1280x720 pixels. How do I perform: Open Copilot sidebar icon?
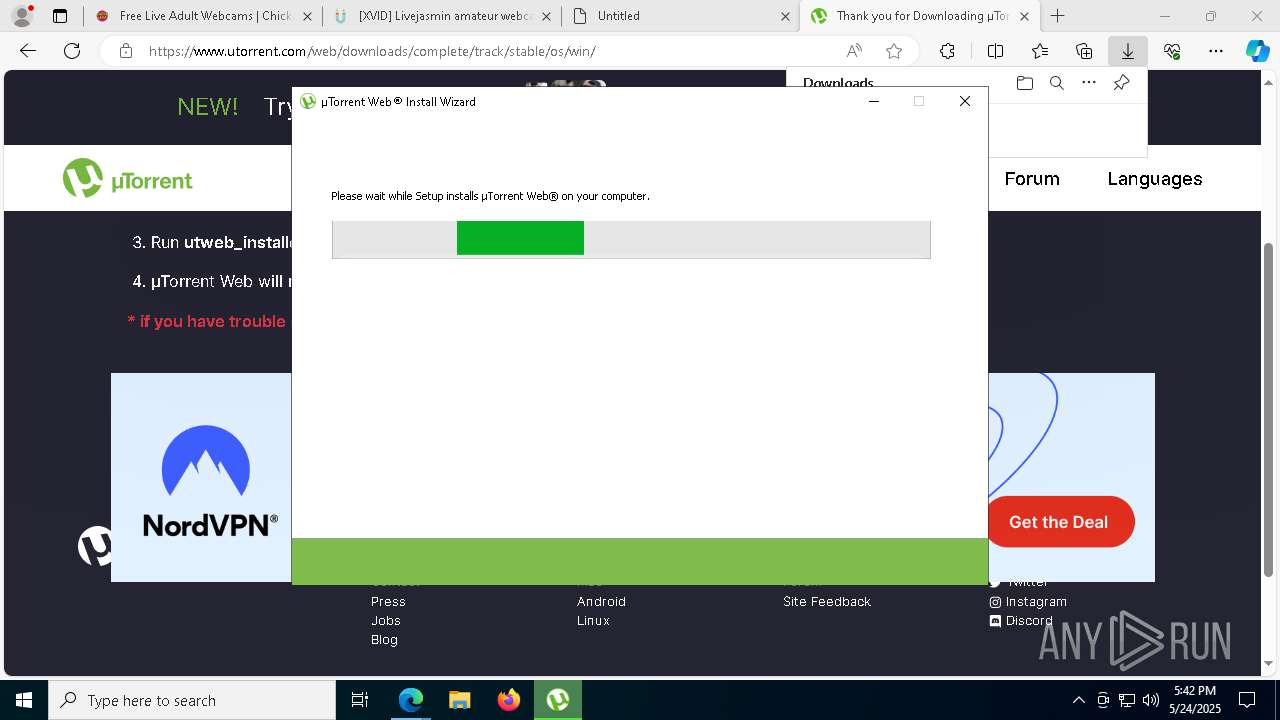[x=1258, y=51]
